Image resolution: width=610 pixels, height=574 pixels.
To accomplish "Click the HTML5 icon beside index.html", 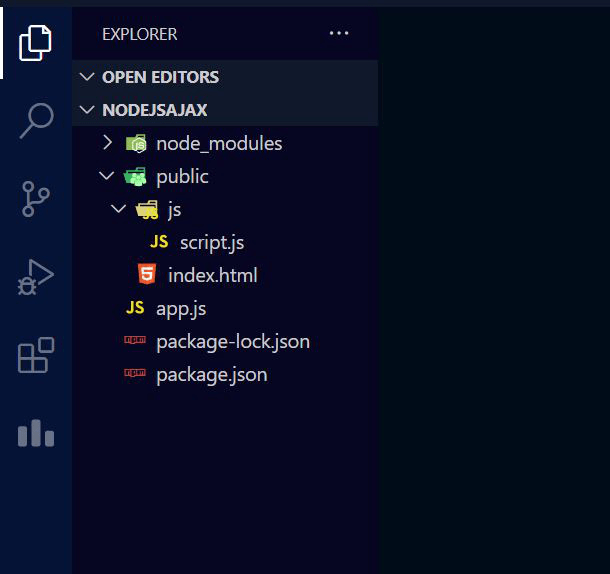I will (147, 274).
